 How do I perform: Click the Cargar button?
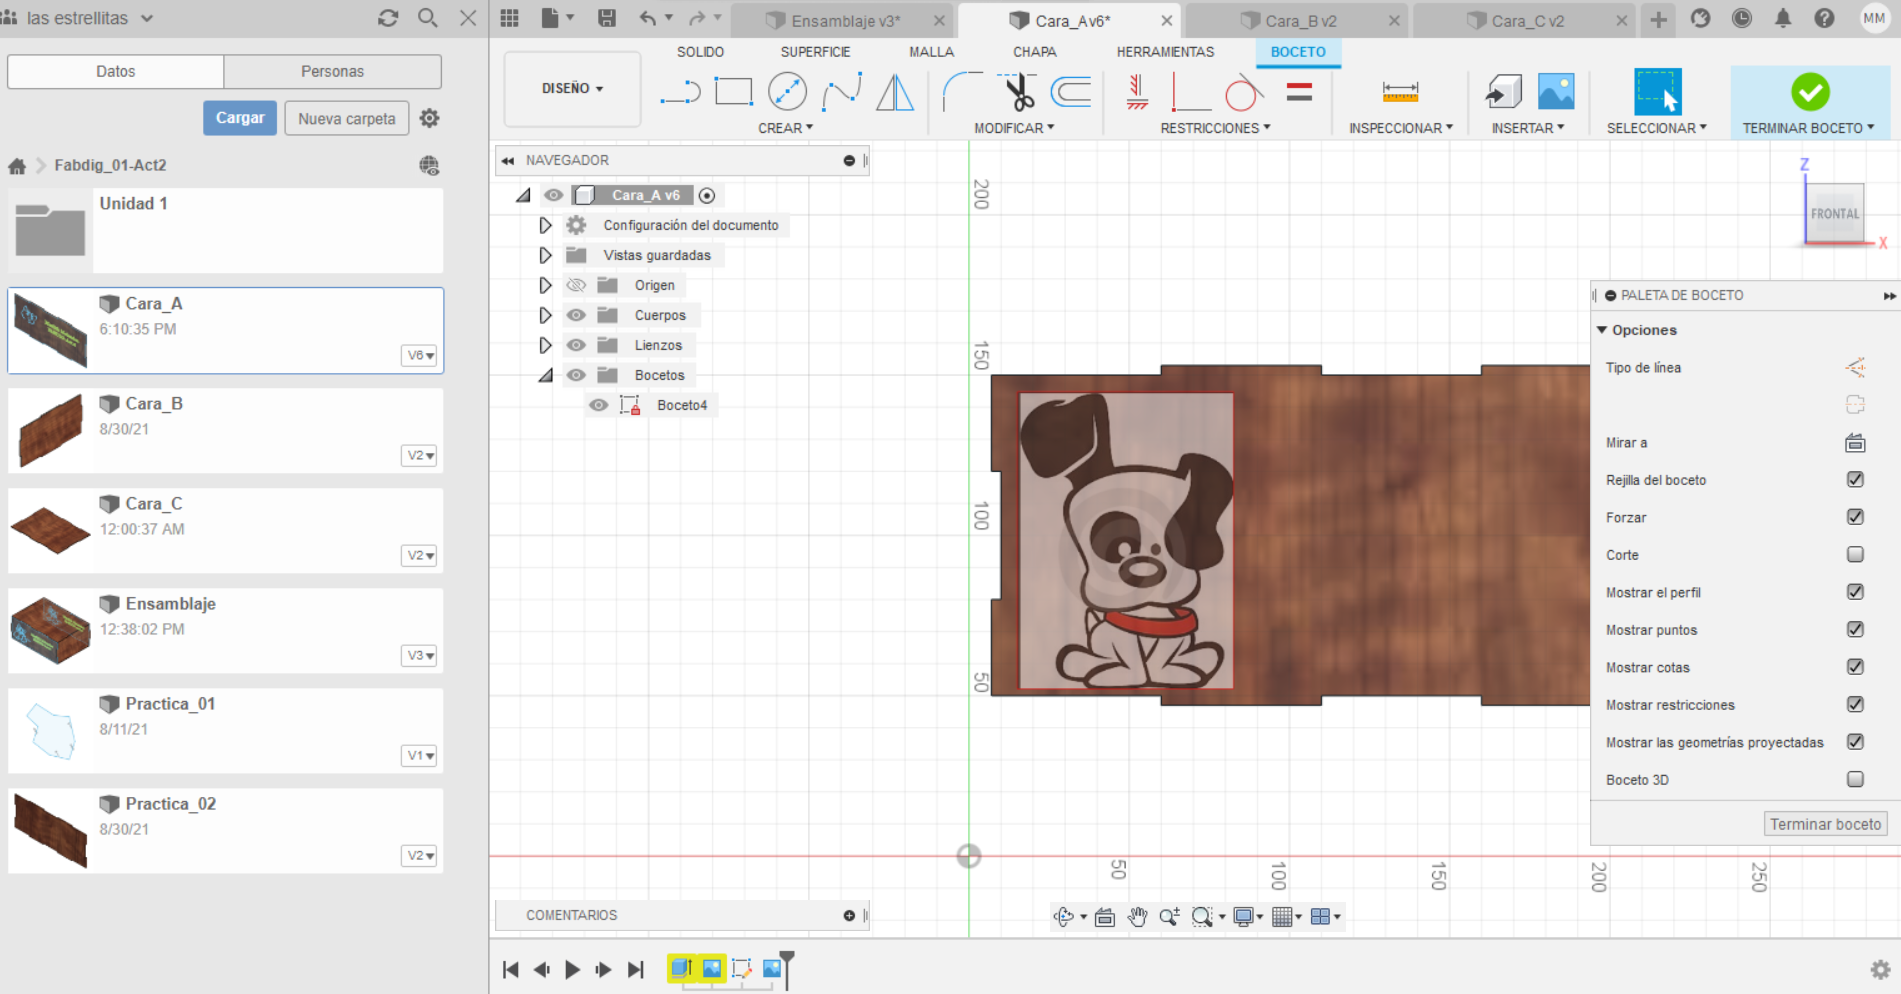[x=240, y=118]
